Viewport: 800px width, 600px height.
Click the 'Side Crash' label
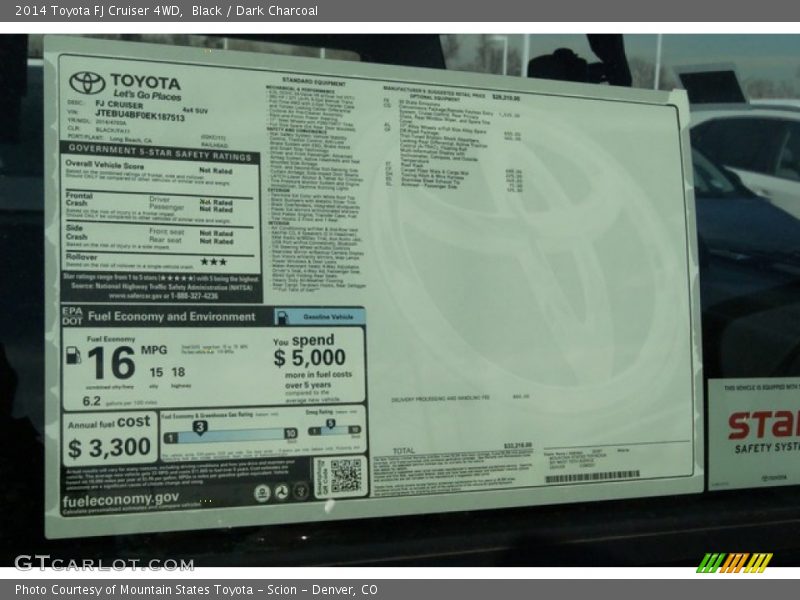pyautogui.click(x=77, y=232)
